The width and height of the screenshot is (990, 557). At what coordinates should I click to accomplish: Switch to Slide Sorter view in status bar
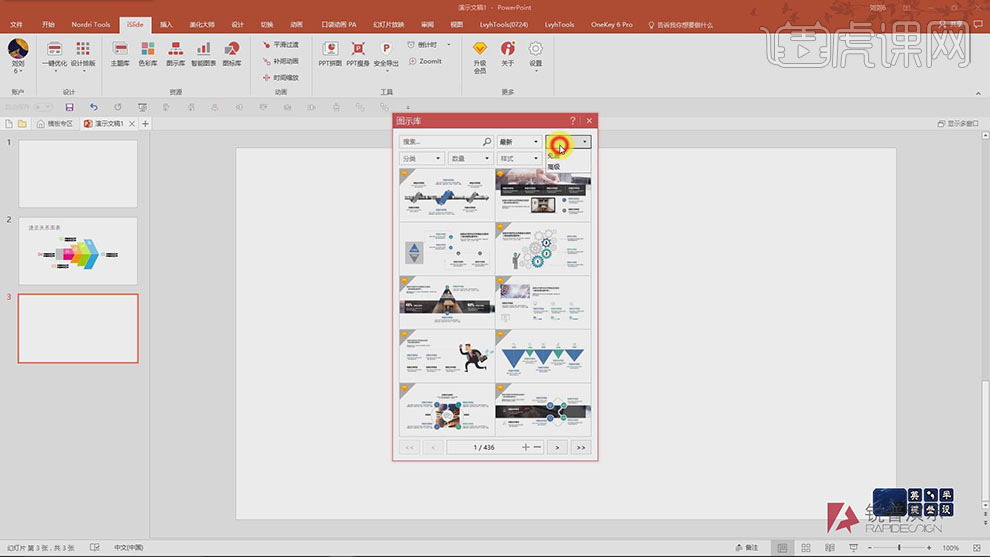tap(805, 548)
